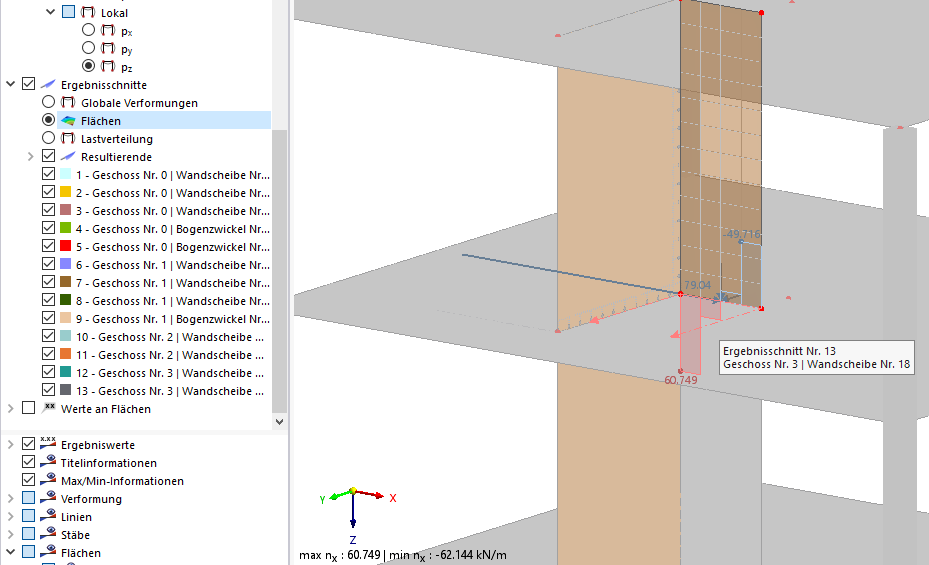This screenshot has width=929, height=565.
Task: Click the pz frame icon
Action: tap(108, 65)
